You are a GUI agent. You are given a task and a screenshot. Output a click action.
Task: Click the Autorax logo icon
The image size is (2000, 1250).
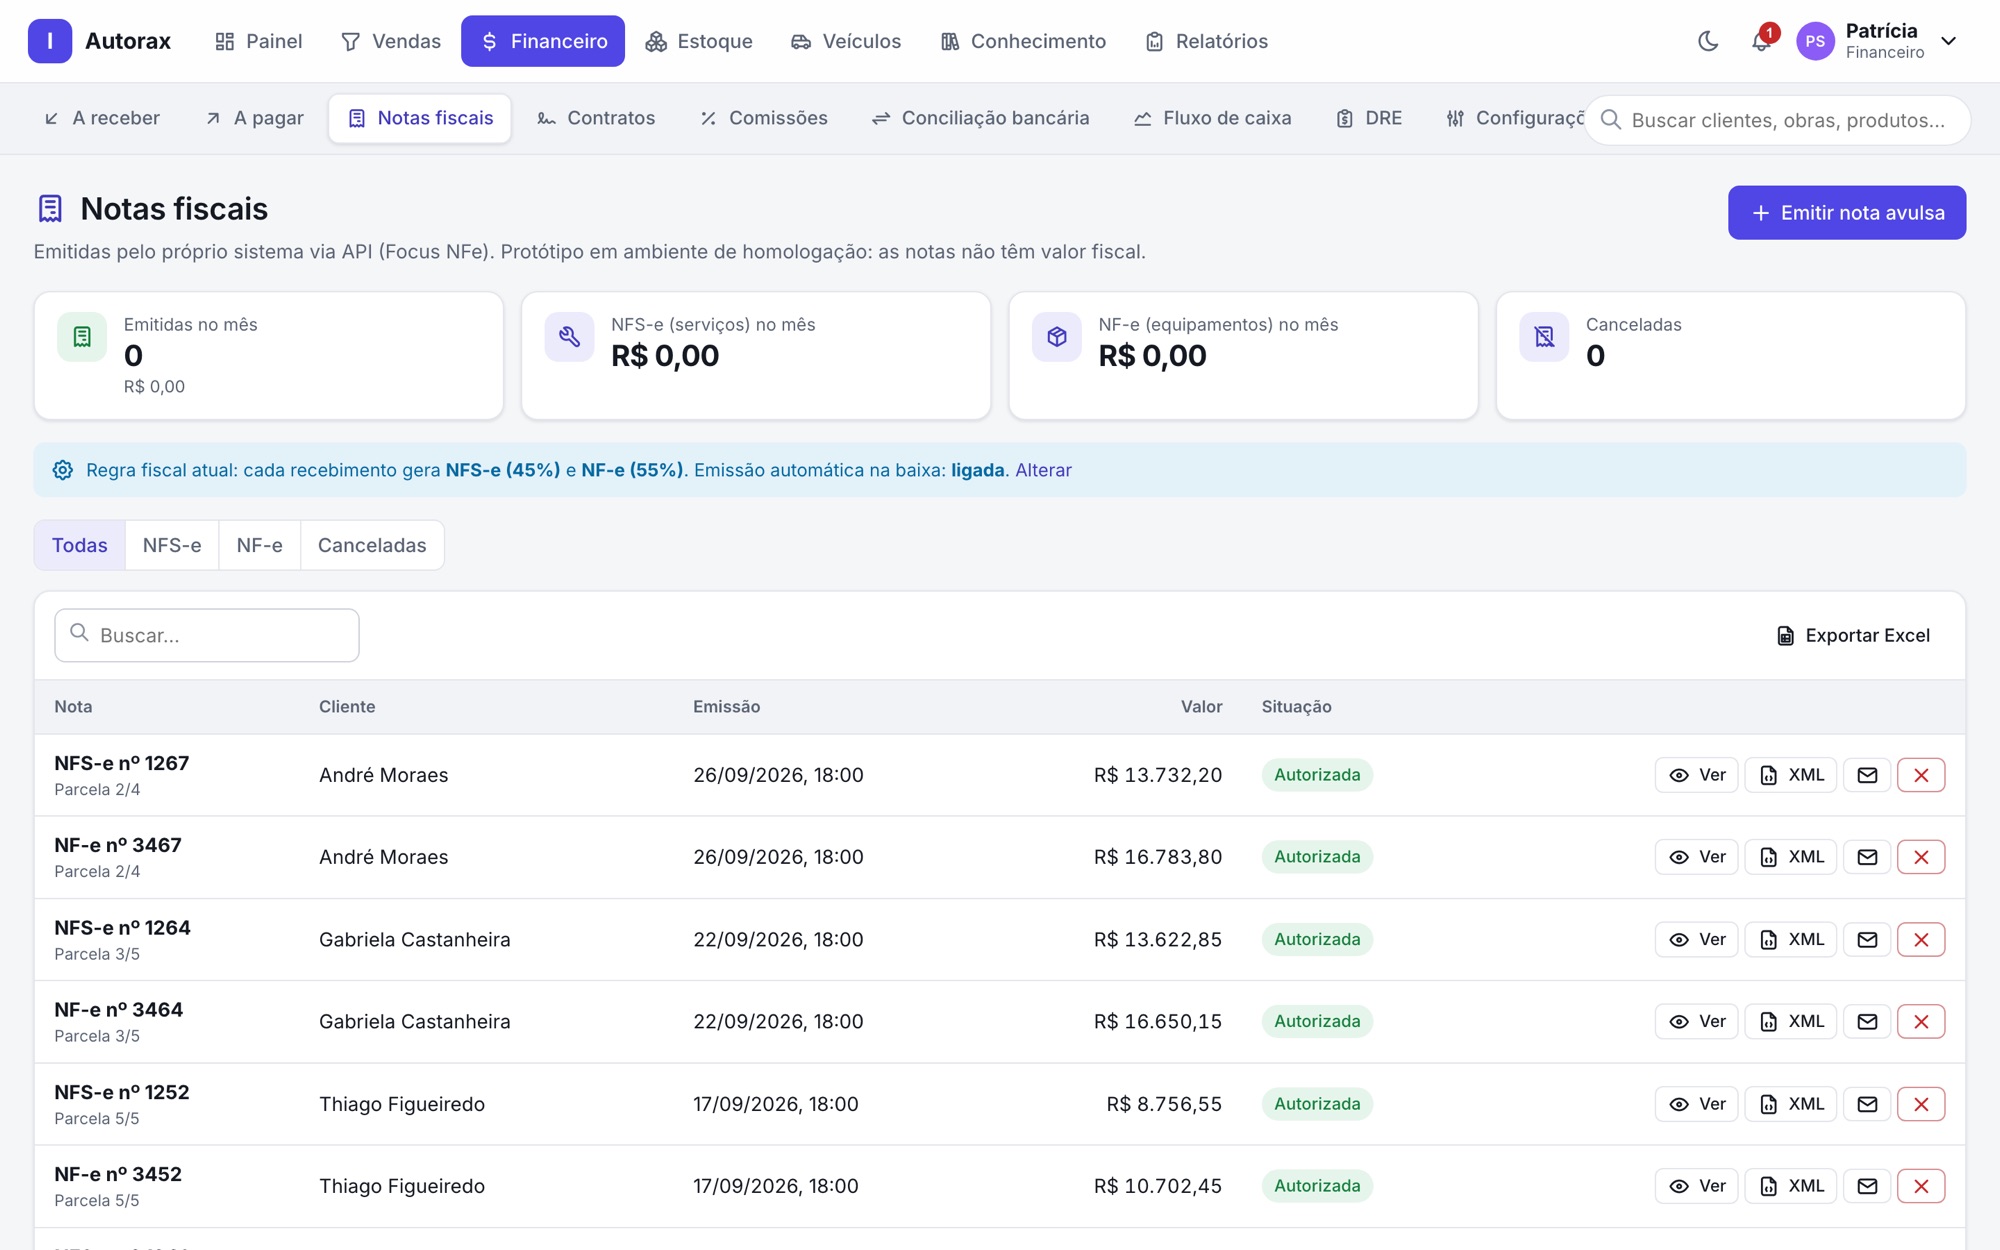(50, 41)
